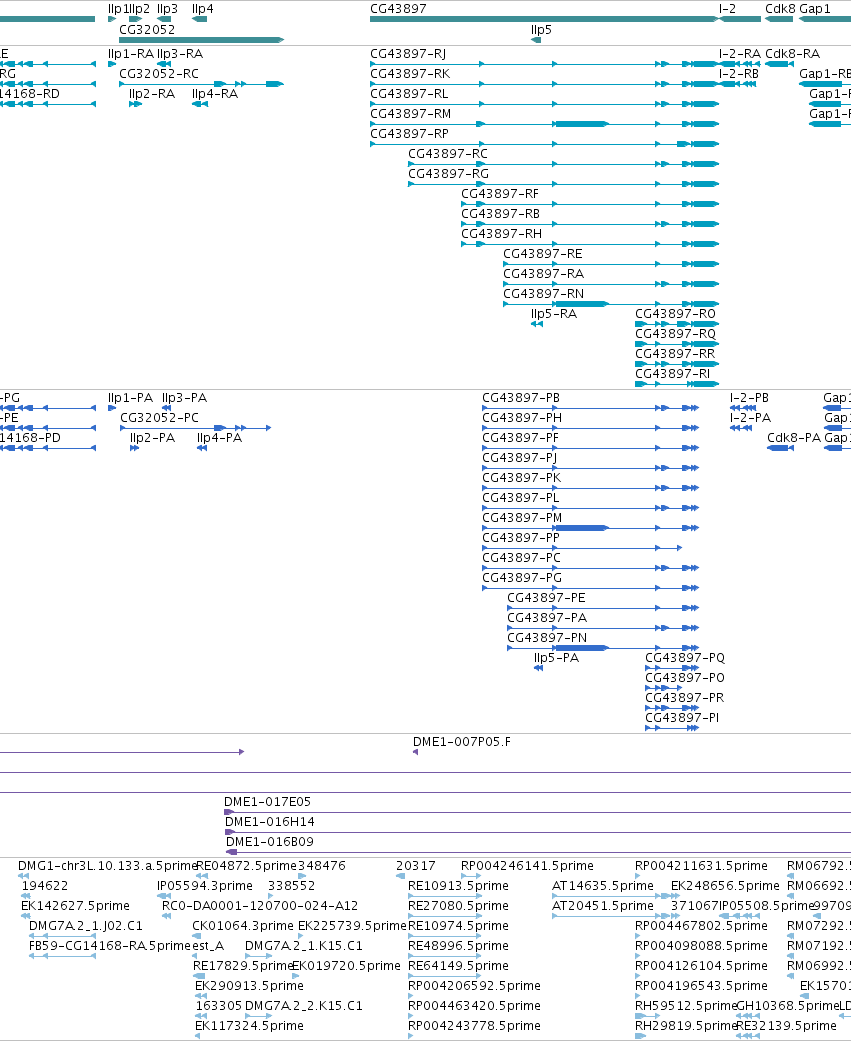This screenshot has height=1041, width=851.
Task: Click transcript CG43897-RB
Action: [x=590, y=224]
